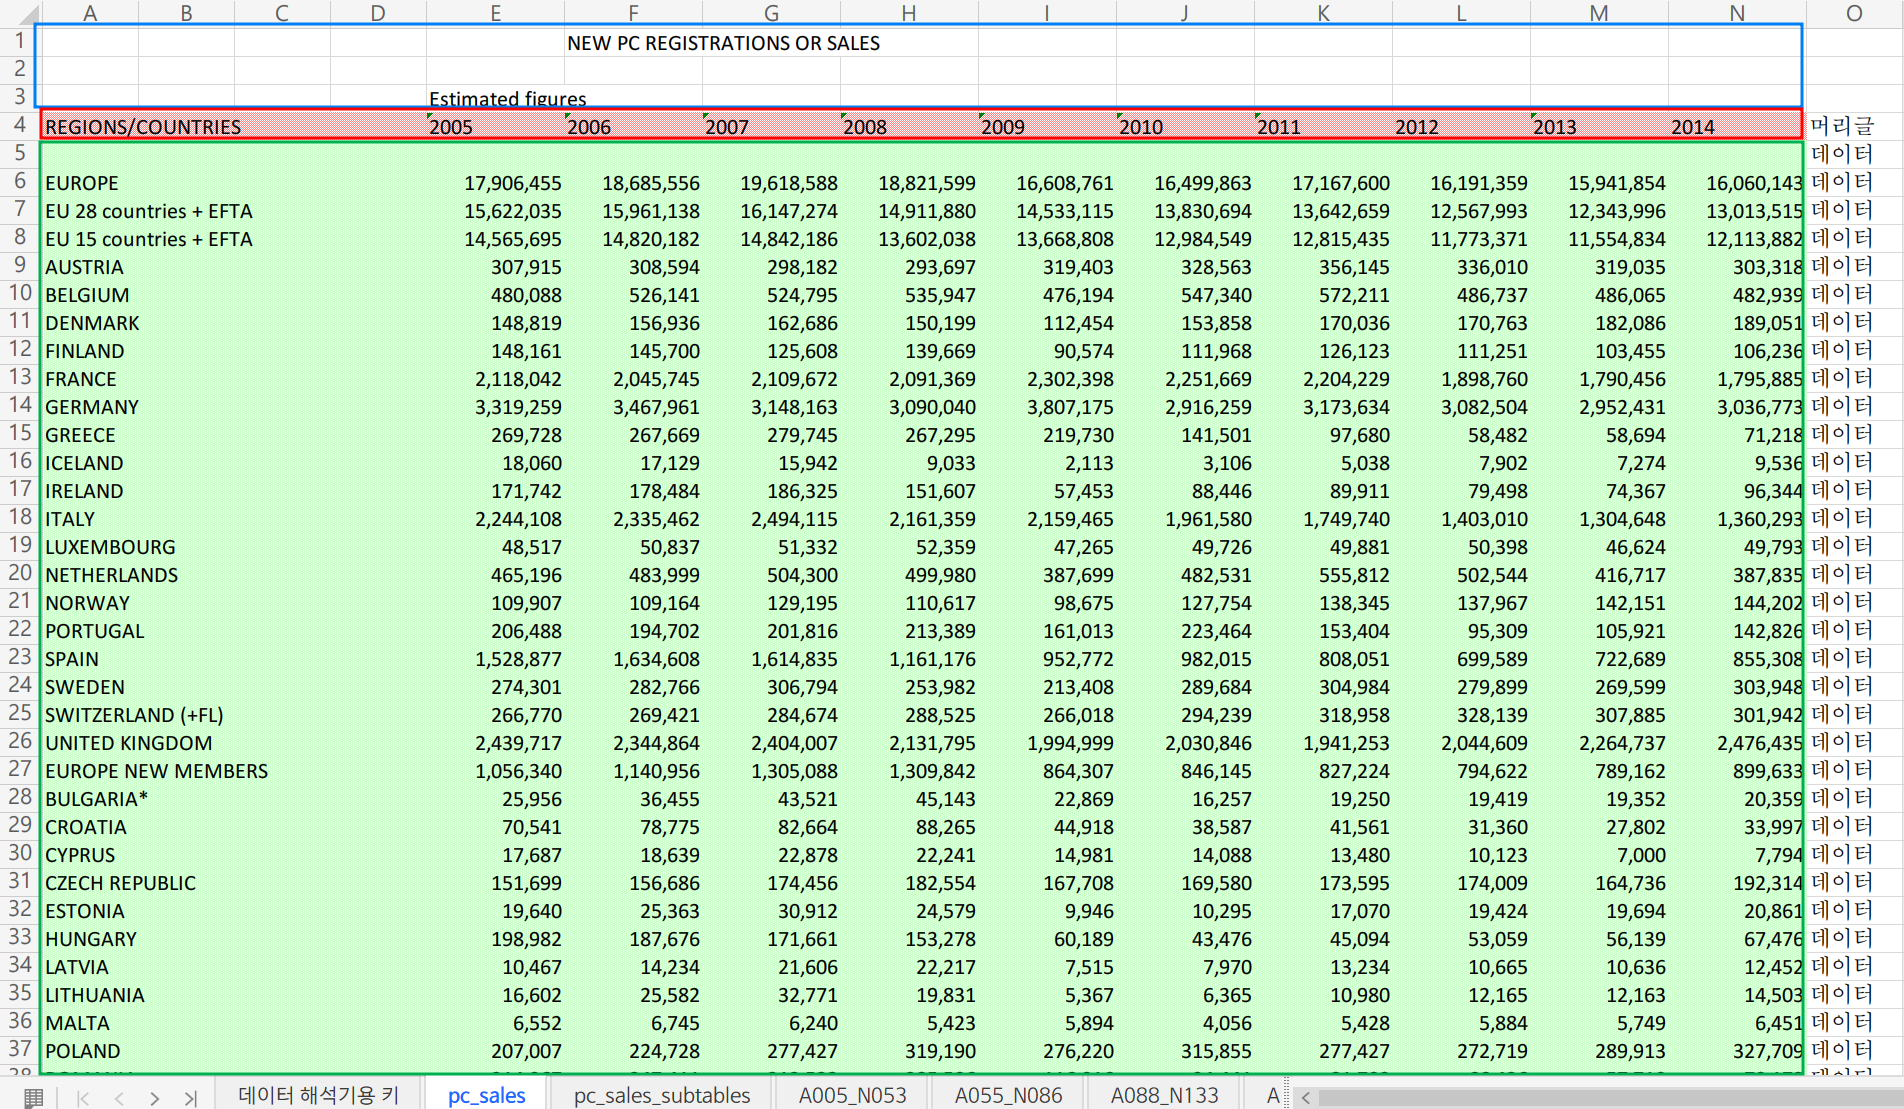Click the value 3,807,175 for GERMANY 2009
This screenshot has height=1109, width=1904.
(x=1070, y=407)
